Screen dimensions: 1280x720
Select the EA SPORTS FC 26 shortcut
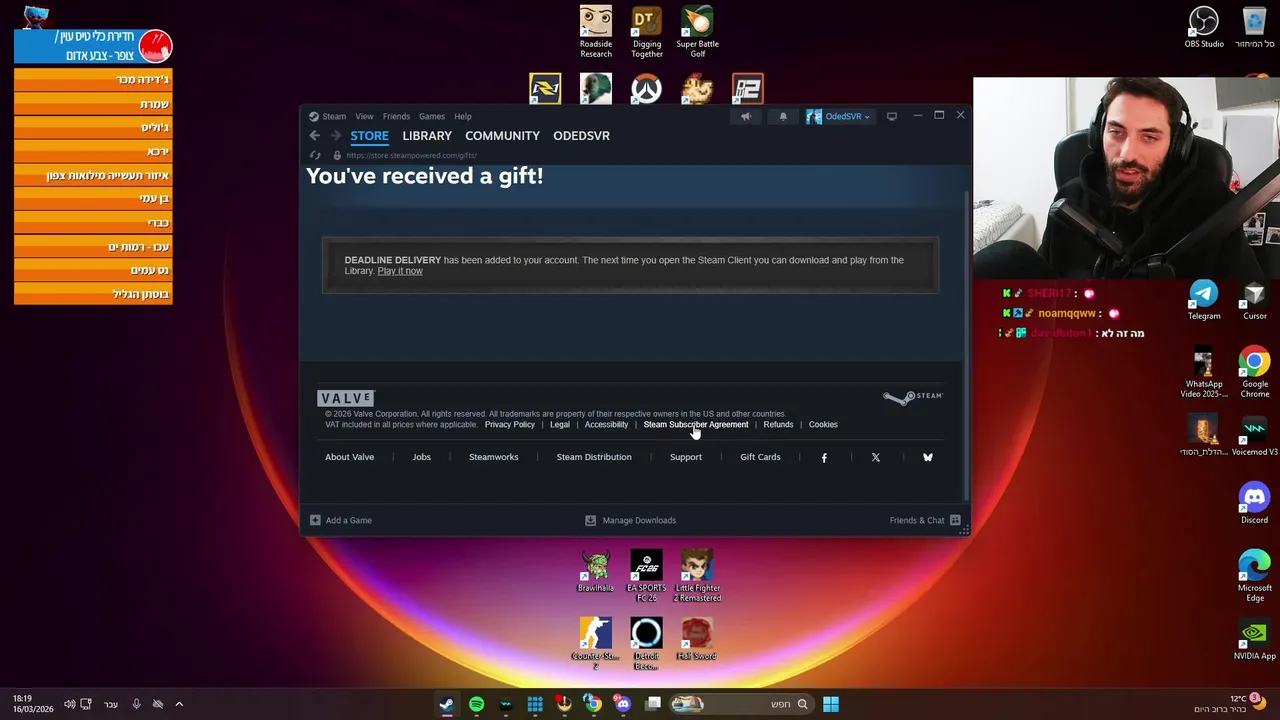646,576
